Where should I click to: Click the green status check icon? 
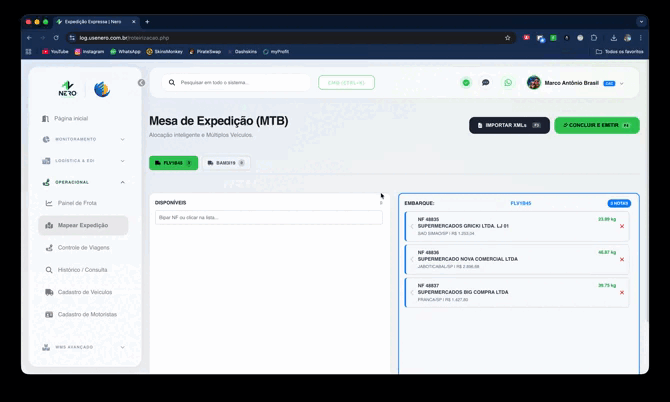coord(466,83)
